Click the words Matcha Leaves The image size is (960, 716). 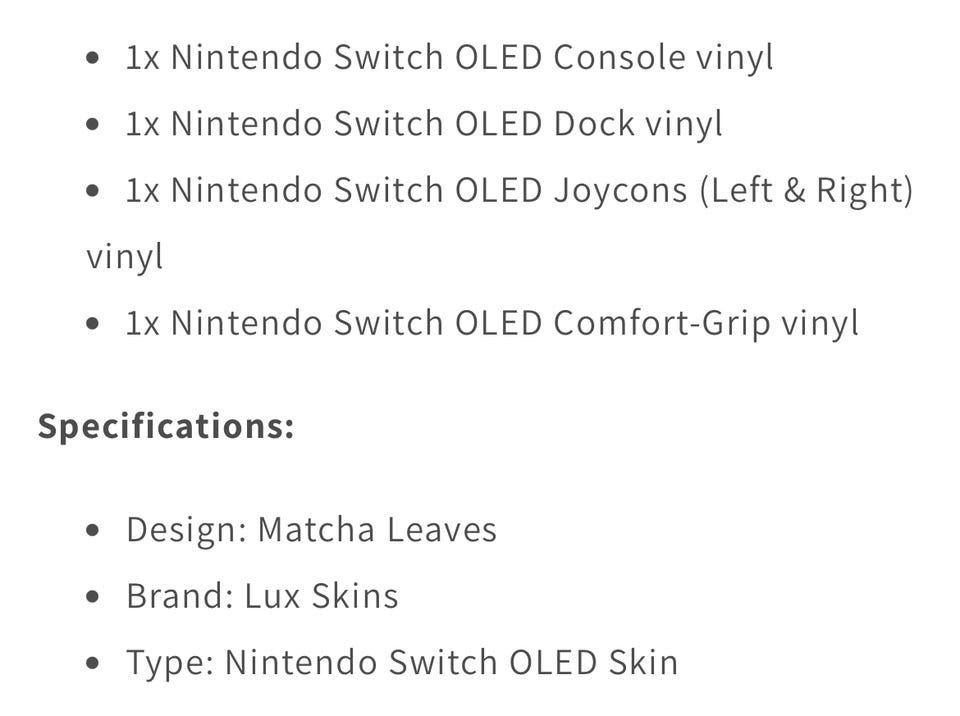[x=377, y=530]
